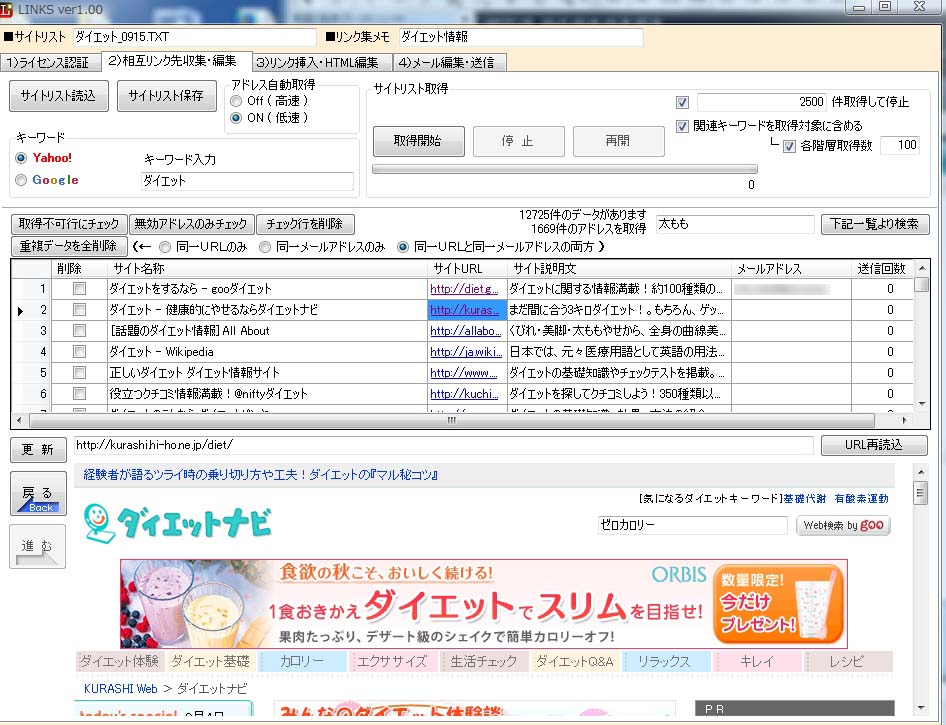Click the 再開 button

pos(618,141)
